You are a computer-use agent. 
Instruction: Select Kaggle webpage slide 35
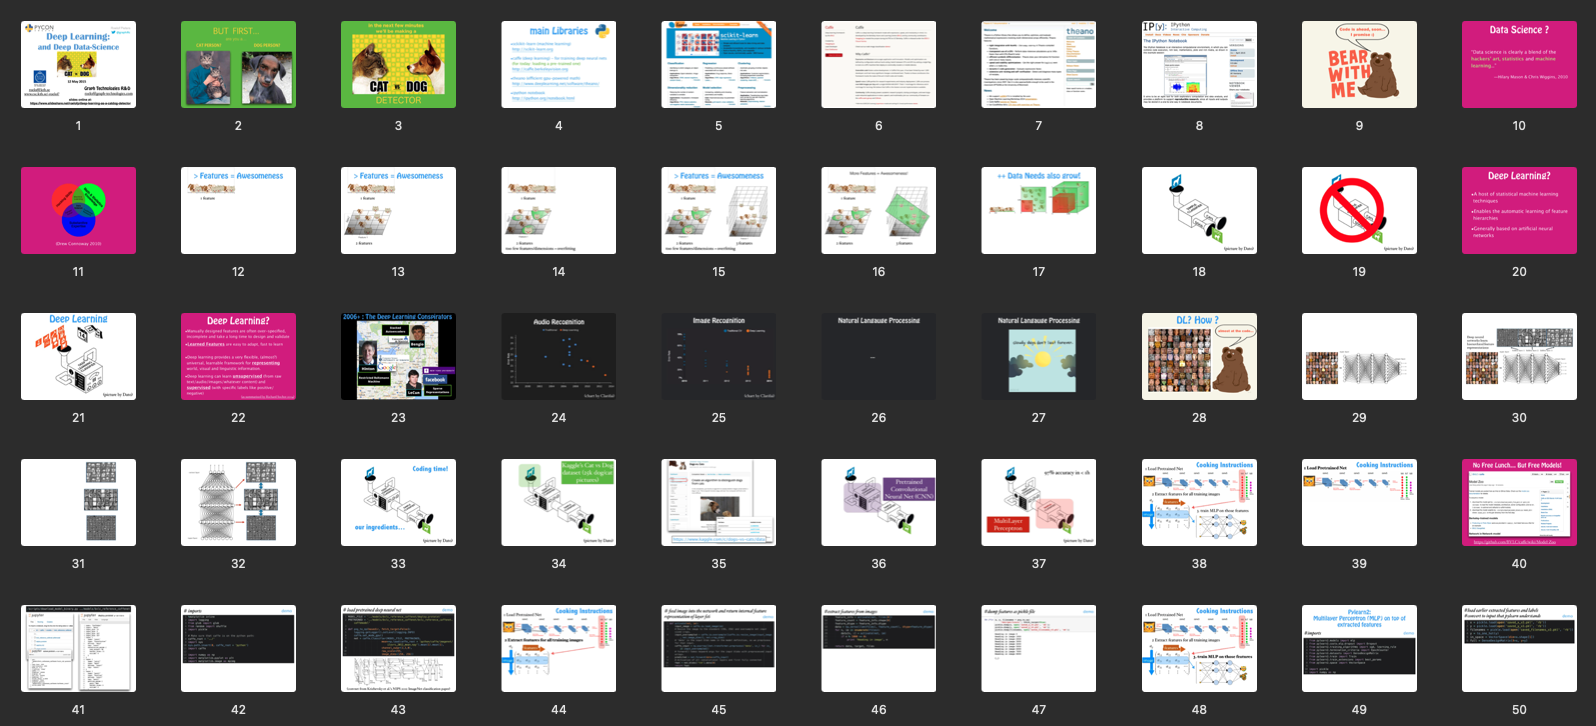(718, 502)
